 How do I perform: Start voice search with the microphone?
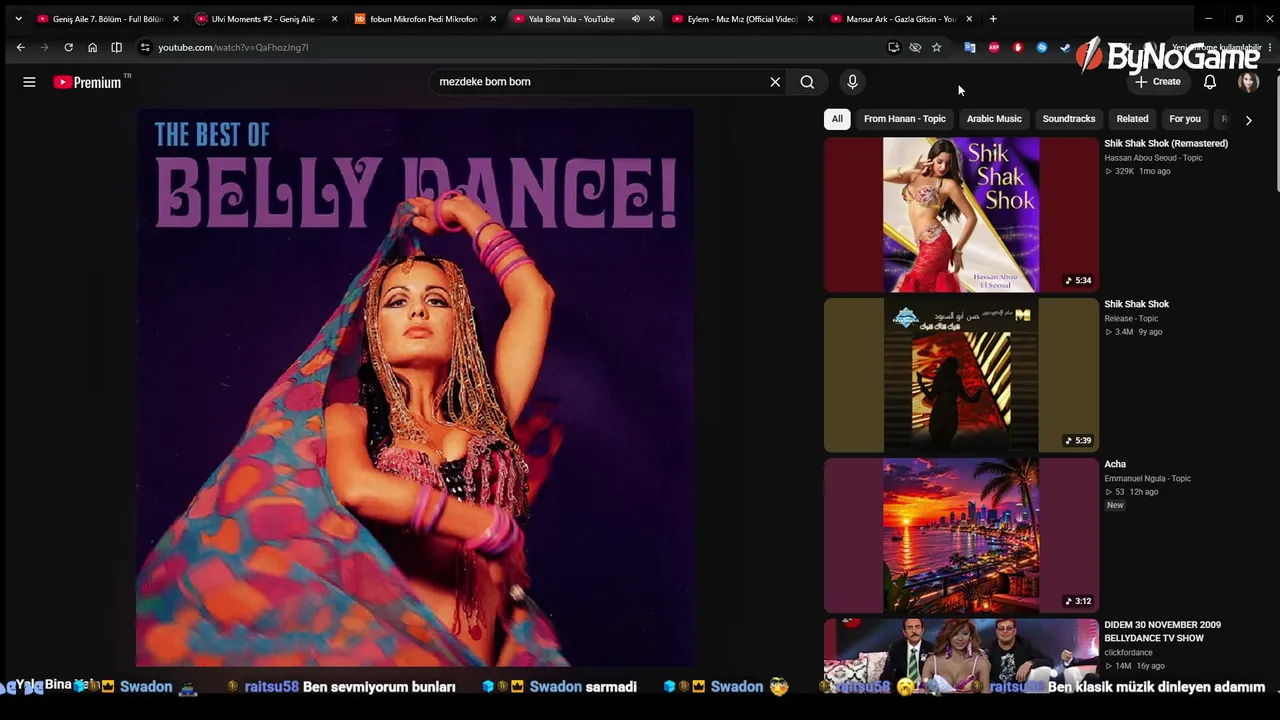coord(852,82)
